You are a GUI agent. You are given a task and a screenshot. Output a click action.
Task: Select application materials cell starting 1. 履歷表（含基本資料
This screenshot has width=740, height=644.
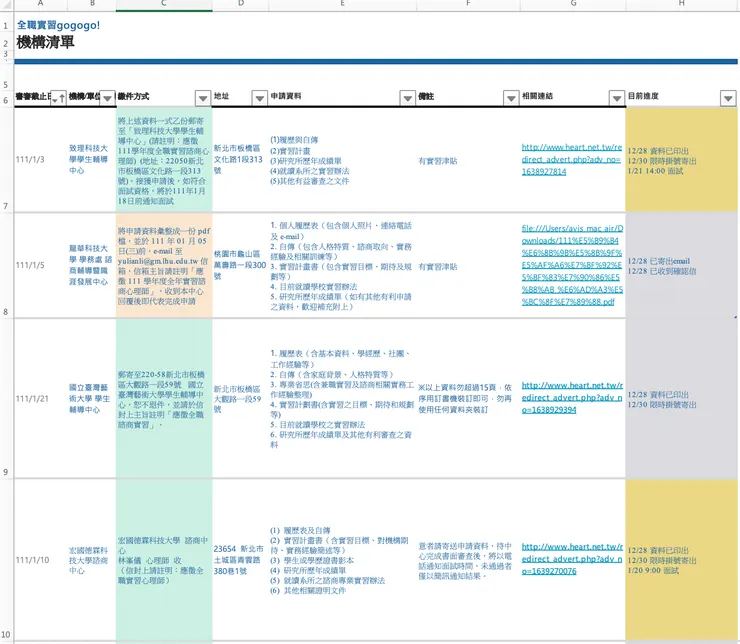(x=342, y=399)
